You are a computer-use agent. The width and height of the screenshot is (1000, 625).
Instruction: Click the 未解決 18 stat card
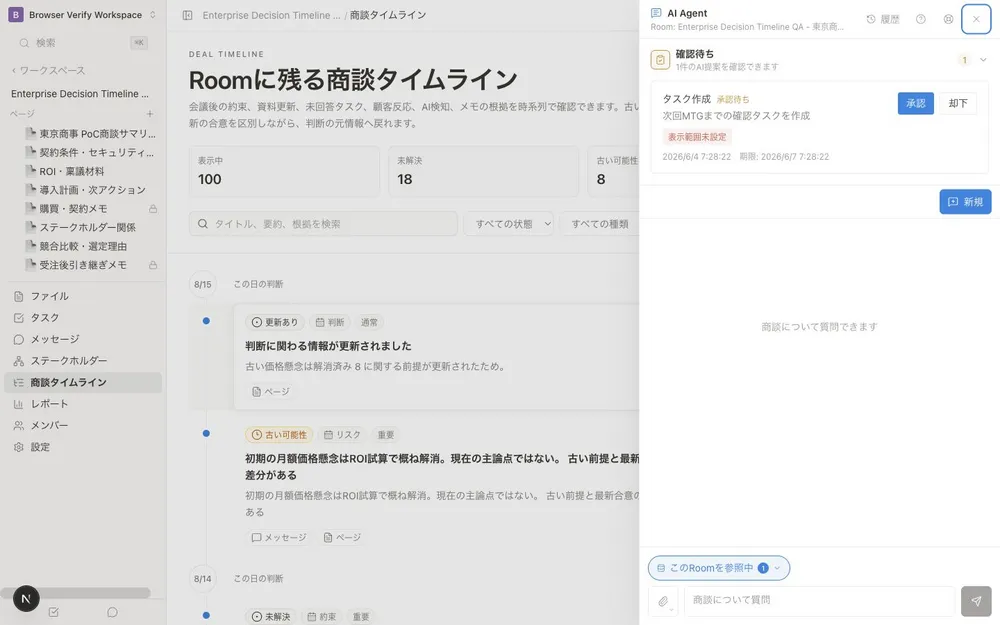483,171
